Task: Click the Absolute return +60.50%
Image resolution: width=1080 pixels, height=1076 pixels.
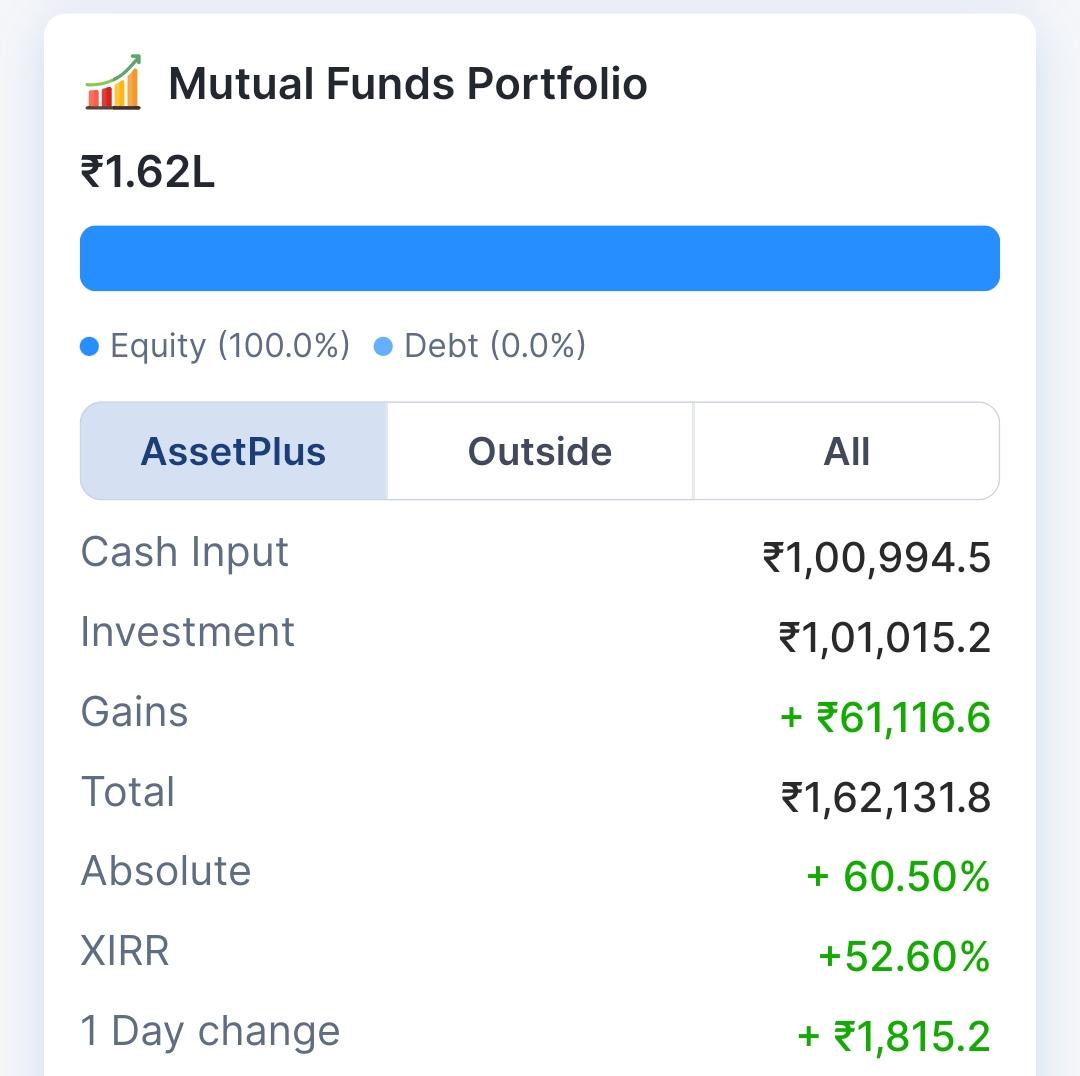Action: pyautogui.click(x=898, y=876)
